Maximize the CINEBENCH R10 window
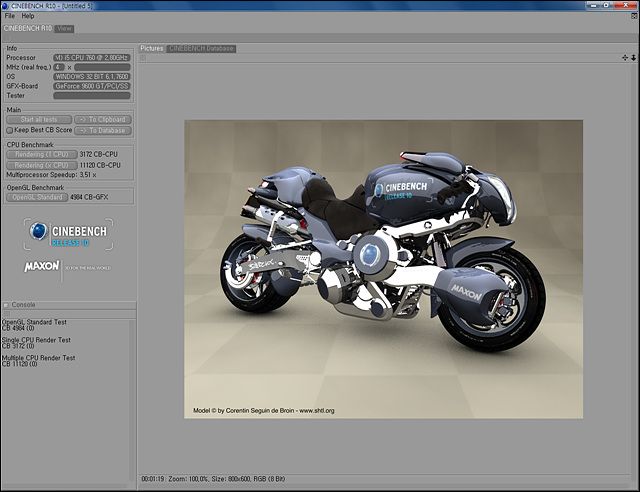Viewport: 640px width, 492px height. click(x=607, y=5)
